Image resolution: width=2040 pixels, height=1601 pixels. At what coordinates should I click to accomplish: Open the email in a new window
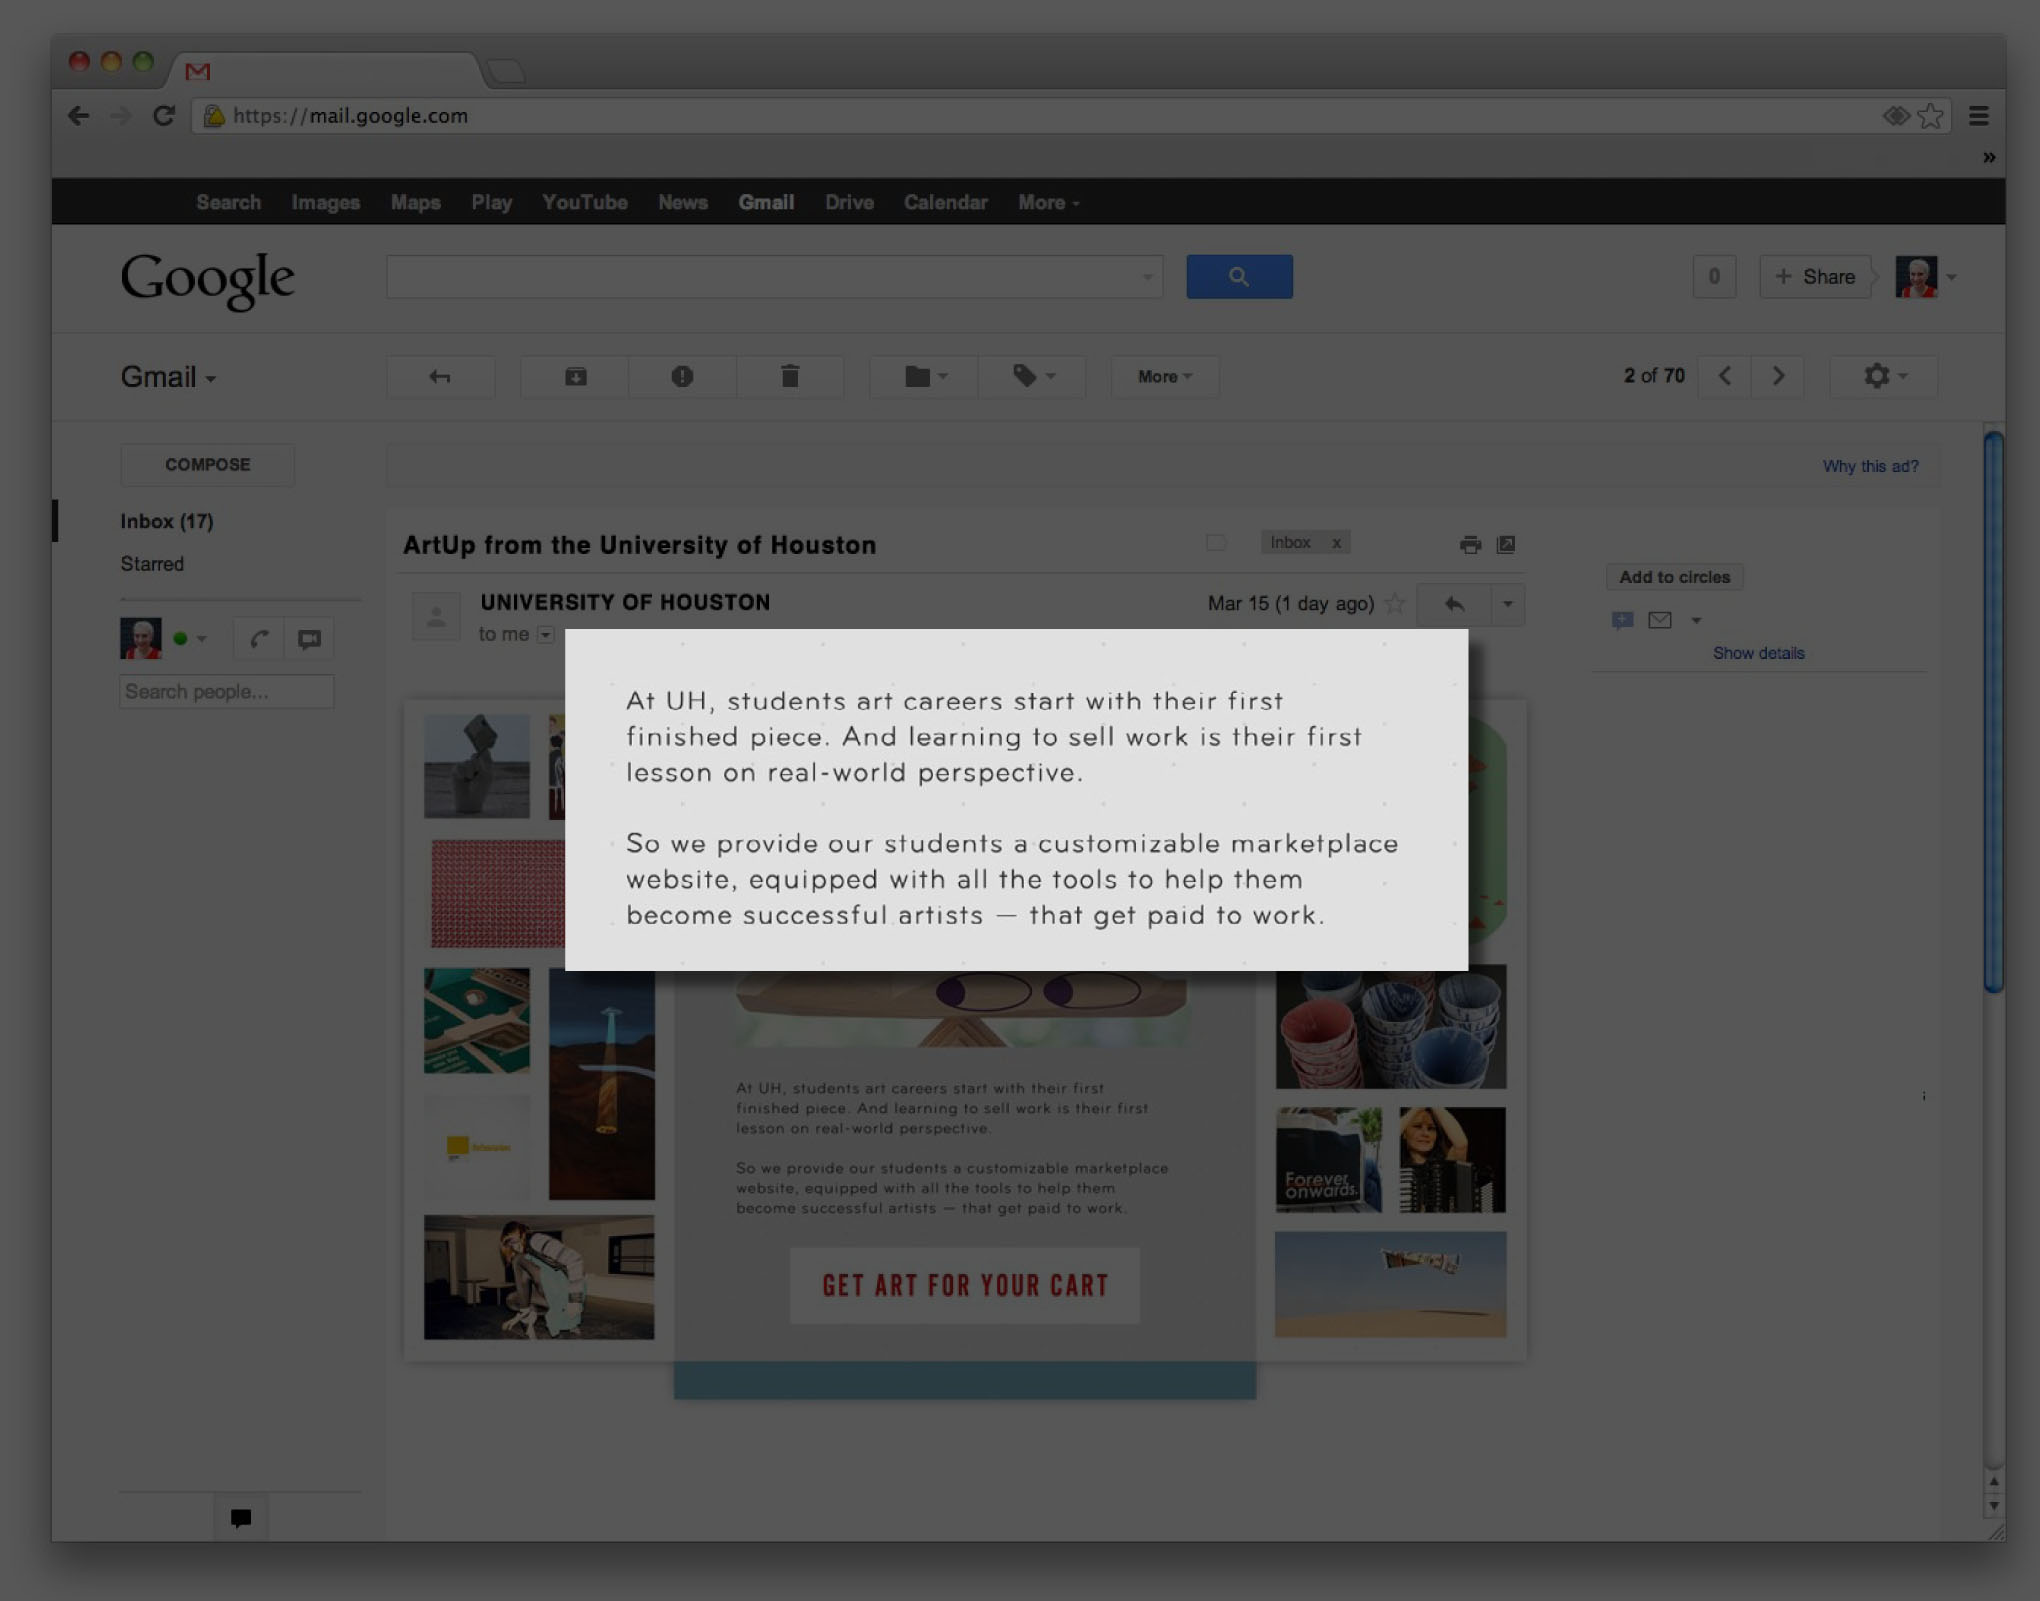(1506, 545)
